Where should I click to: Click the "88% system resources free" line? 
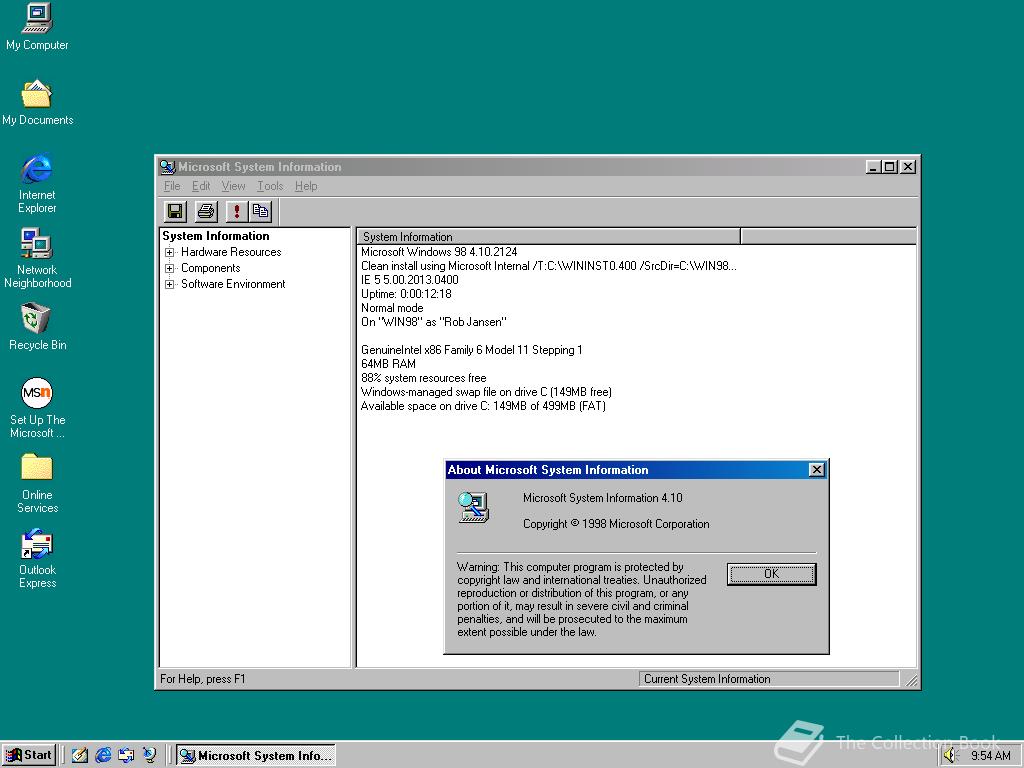[423, 378]
